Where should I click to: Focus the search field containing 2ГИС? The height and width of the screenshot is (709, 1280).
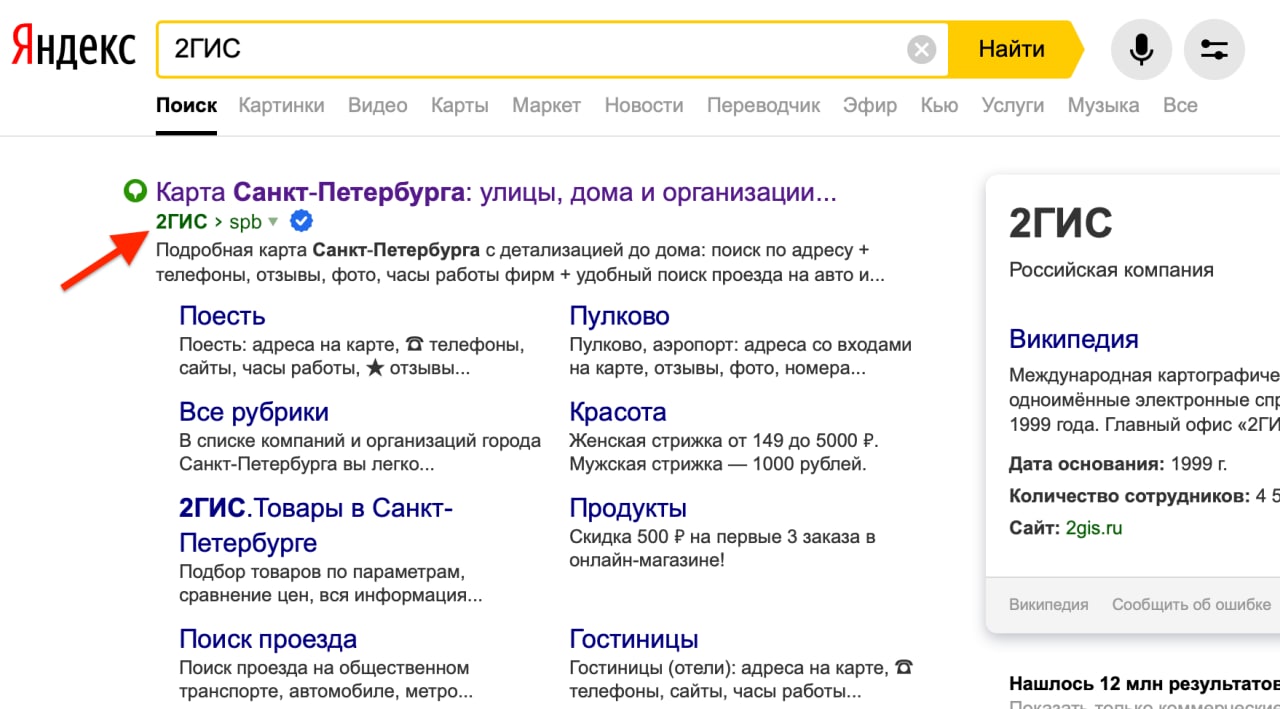552,49
